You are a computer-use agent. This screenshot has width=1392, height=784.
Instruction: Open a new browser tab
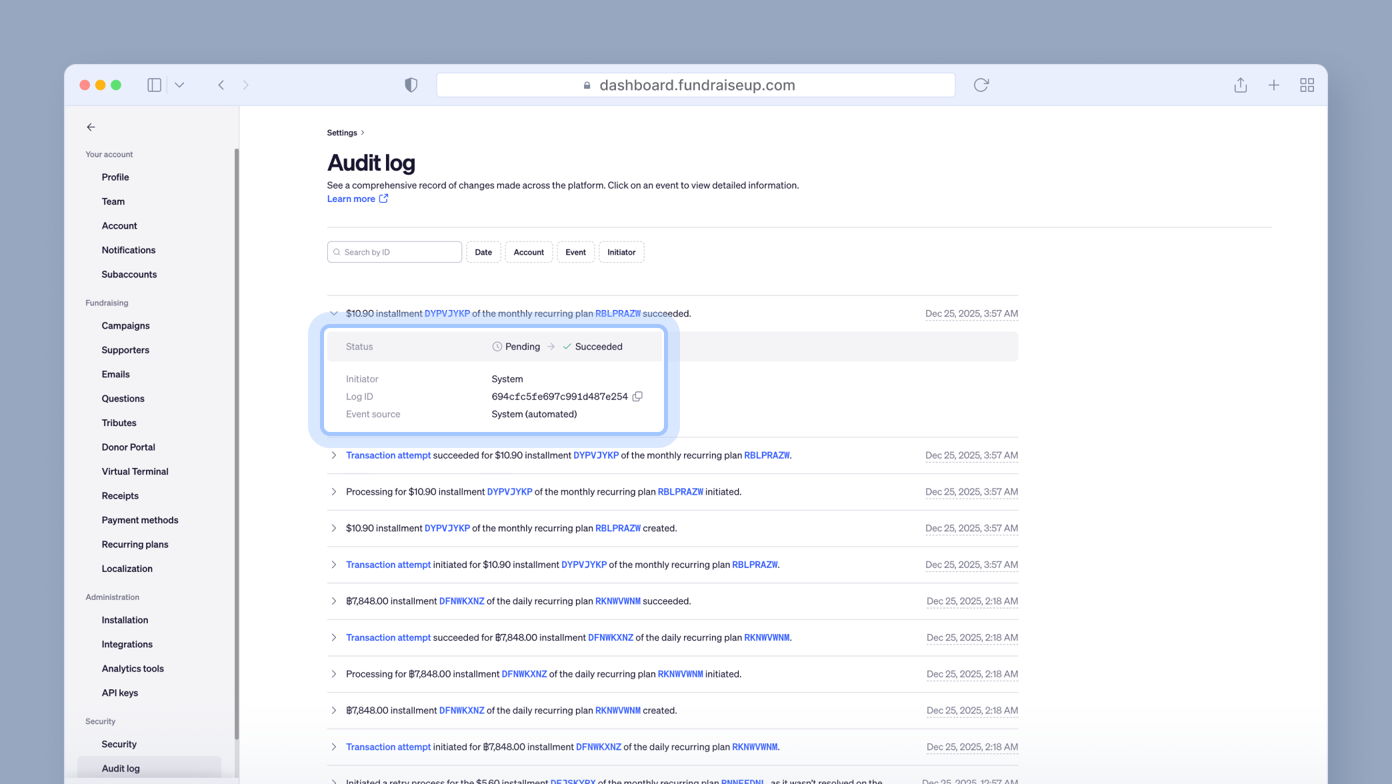pyautogui.click(x=1273, y=85)
